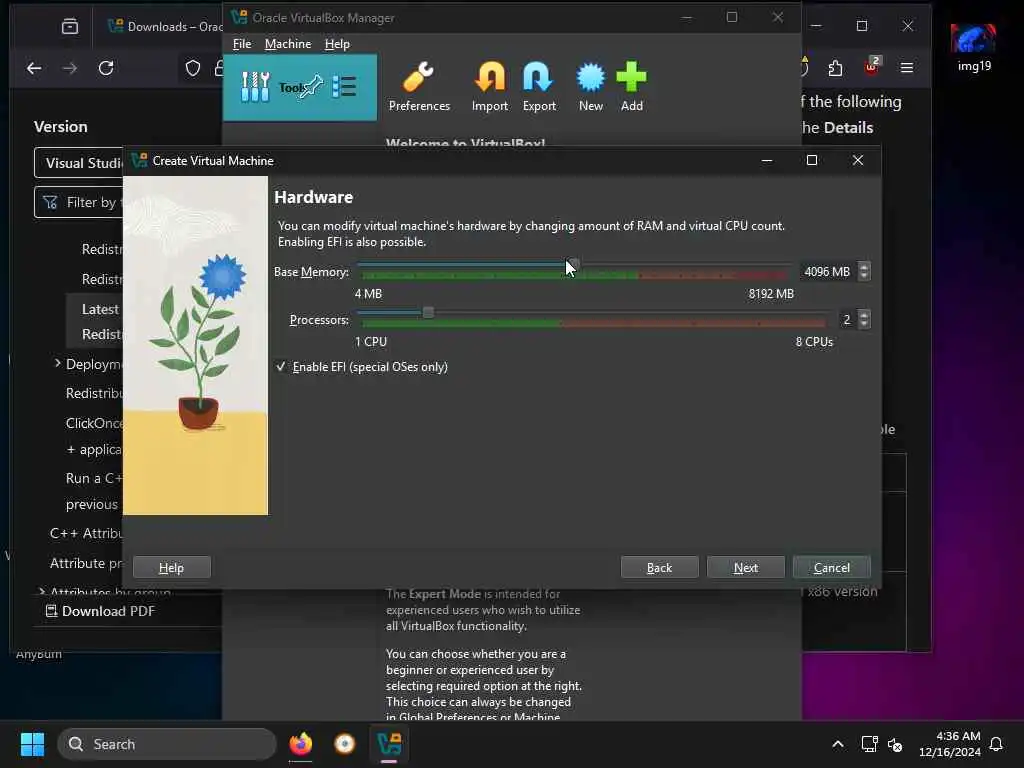Open the Visual Studio version dropdown
Screen dimensions: 1024x768
[78, 163]
